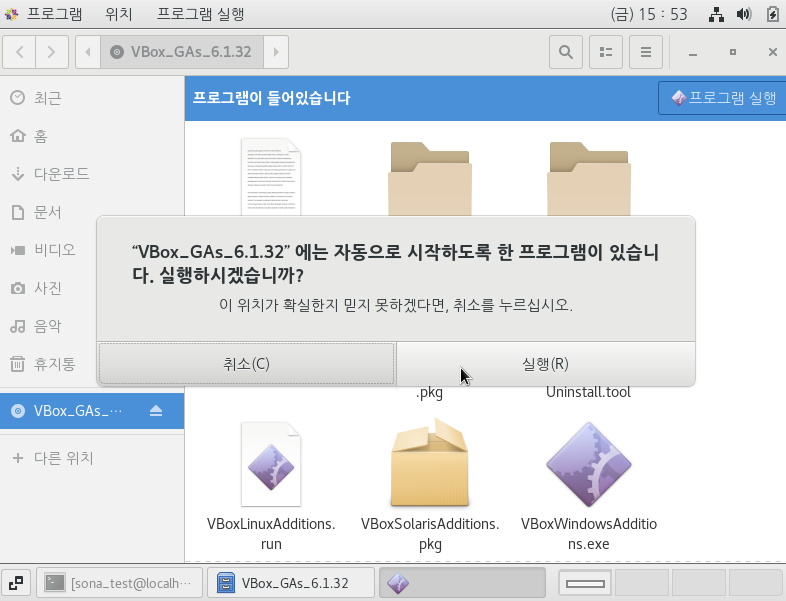
Task: Minimize the file manager window
Action: [693, 52]
